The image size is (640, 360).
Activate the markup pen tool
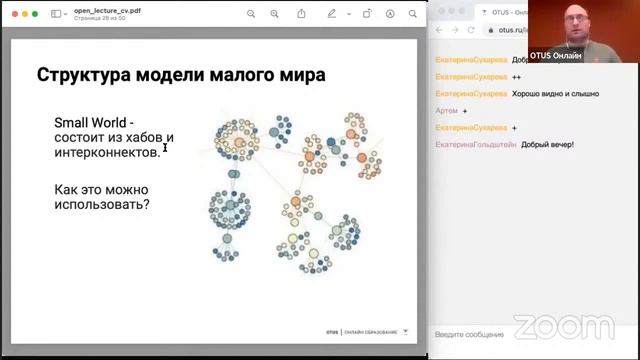[331, 14]
